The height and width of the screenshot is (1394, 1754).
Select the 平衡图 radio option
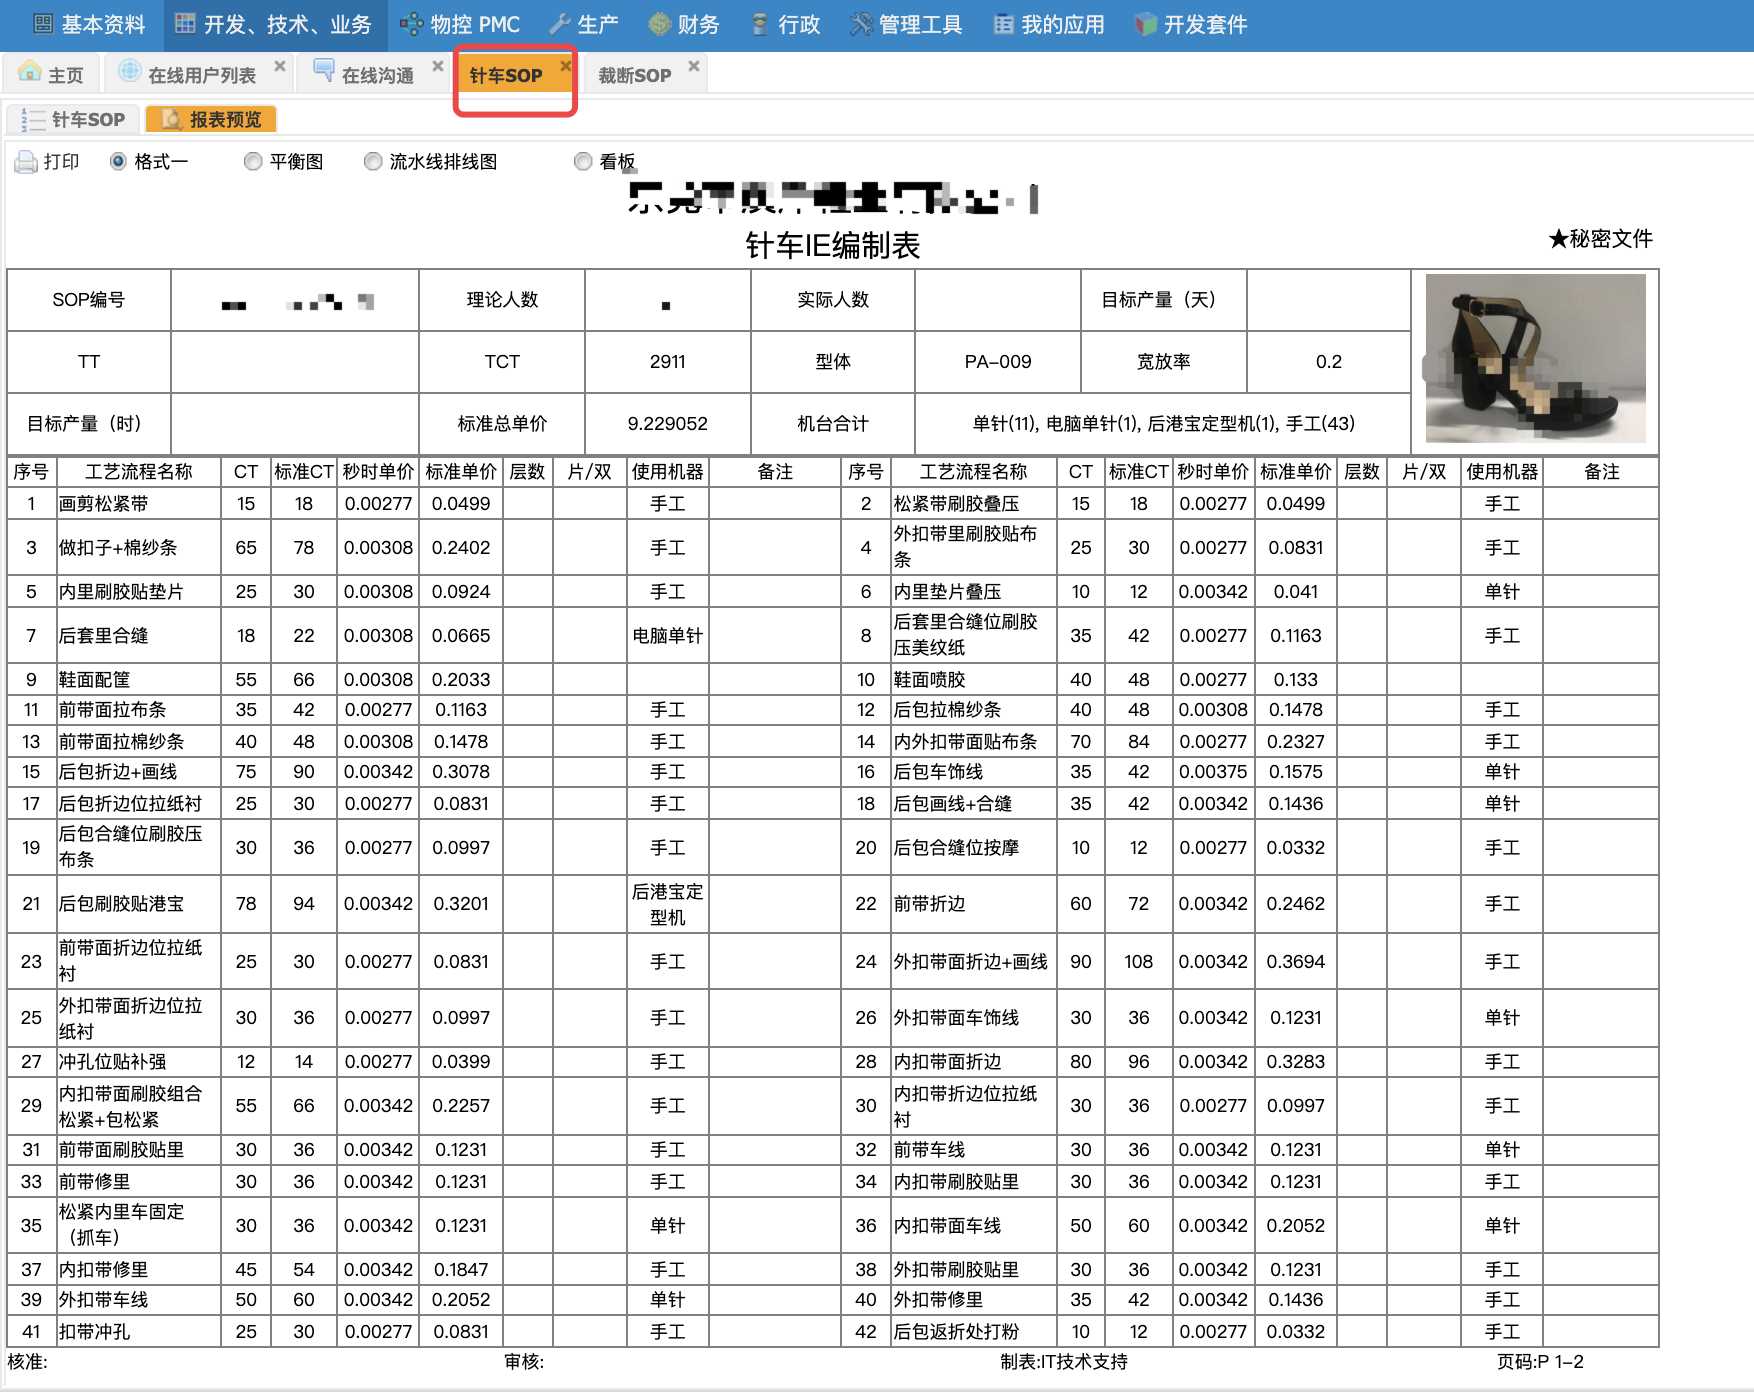coord(253,162)
